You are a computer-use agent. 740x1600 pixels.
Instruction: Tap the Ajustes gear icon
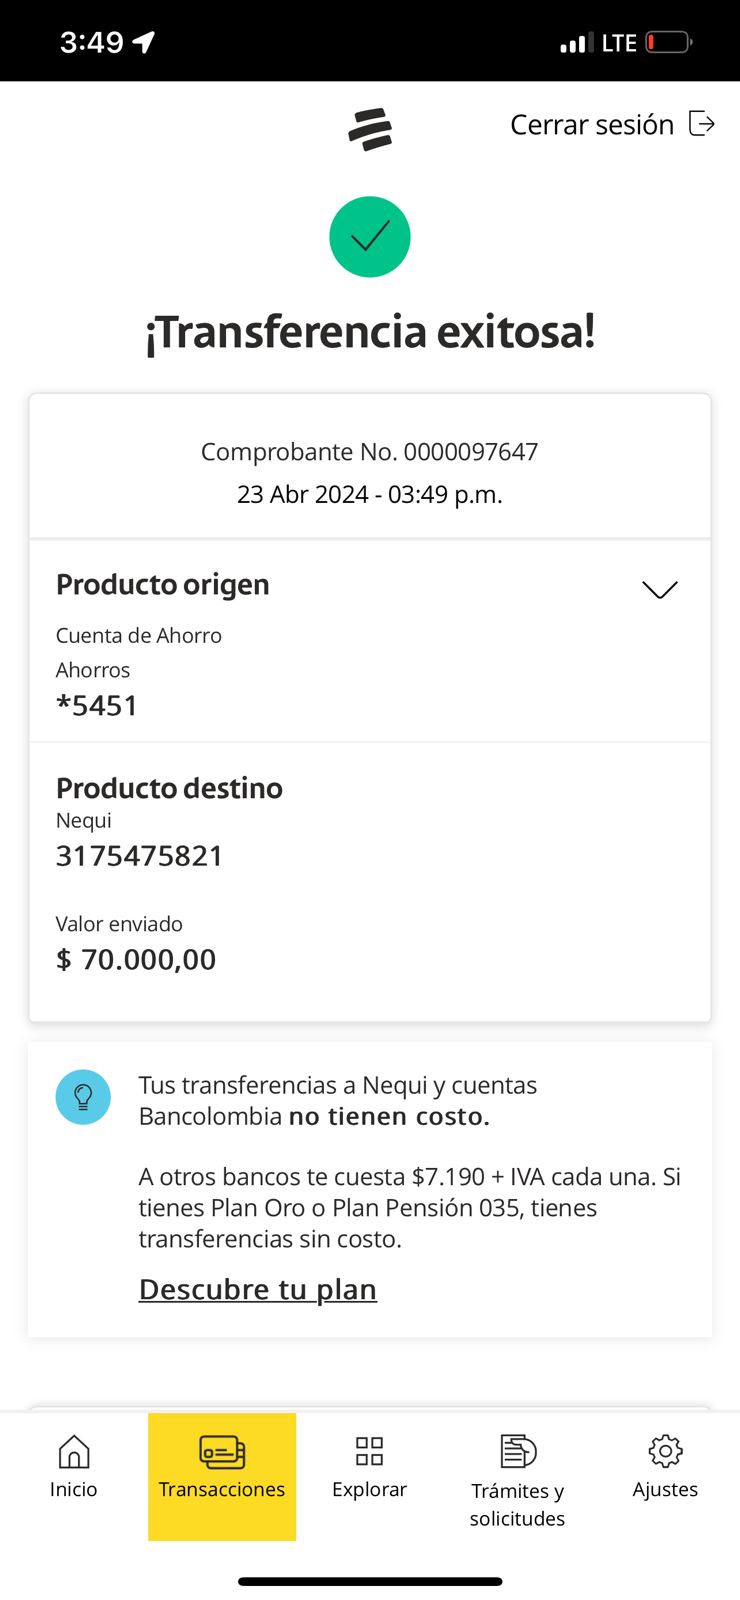click(665, 1451)
